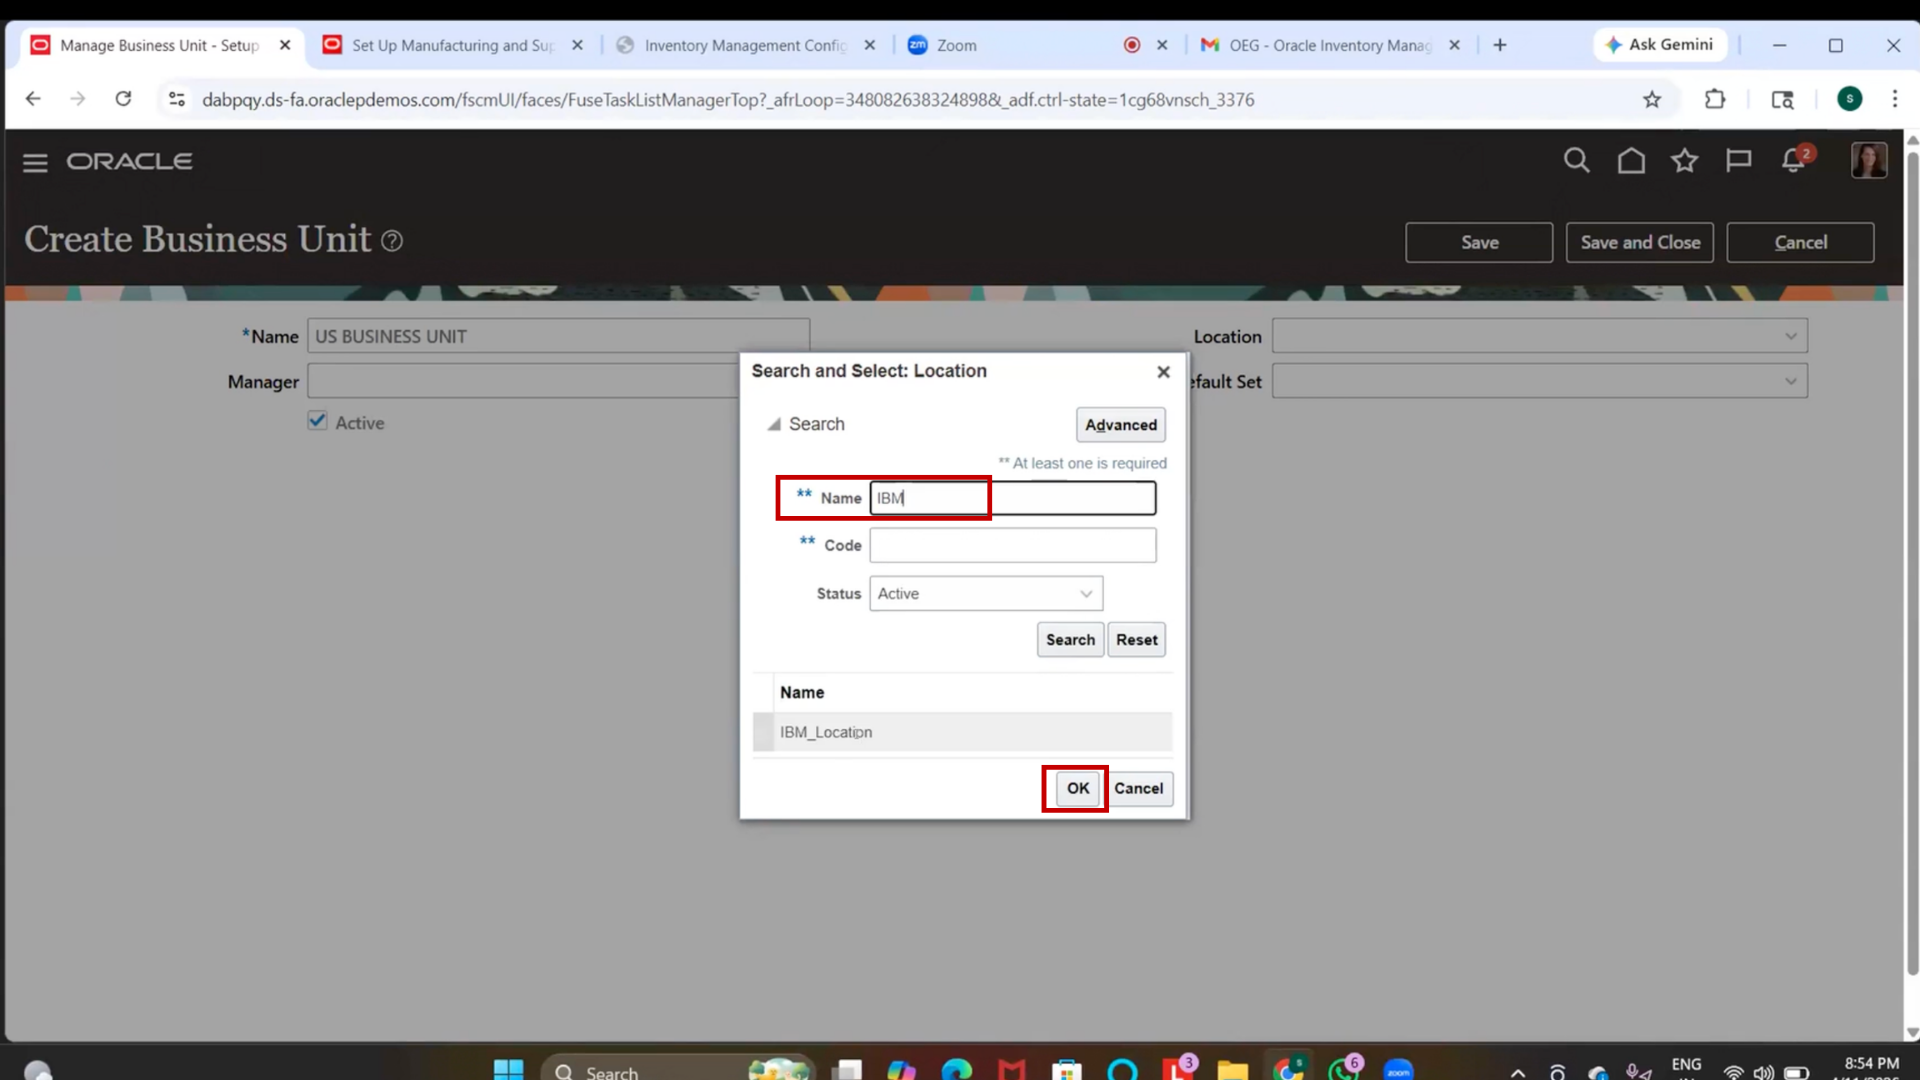Switch to Advanced search mode
This screenshot has height=1080, width=1920.
1121,425
